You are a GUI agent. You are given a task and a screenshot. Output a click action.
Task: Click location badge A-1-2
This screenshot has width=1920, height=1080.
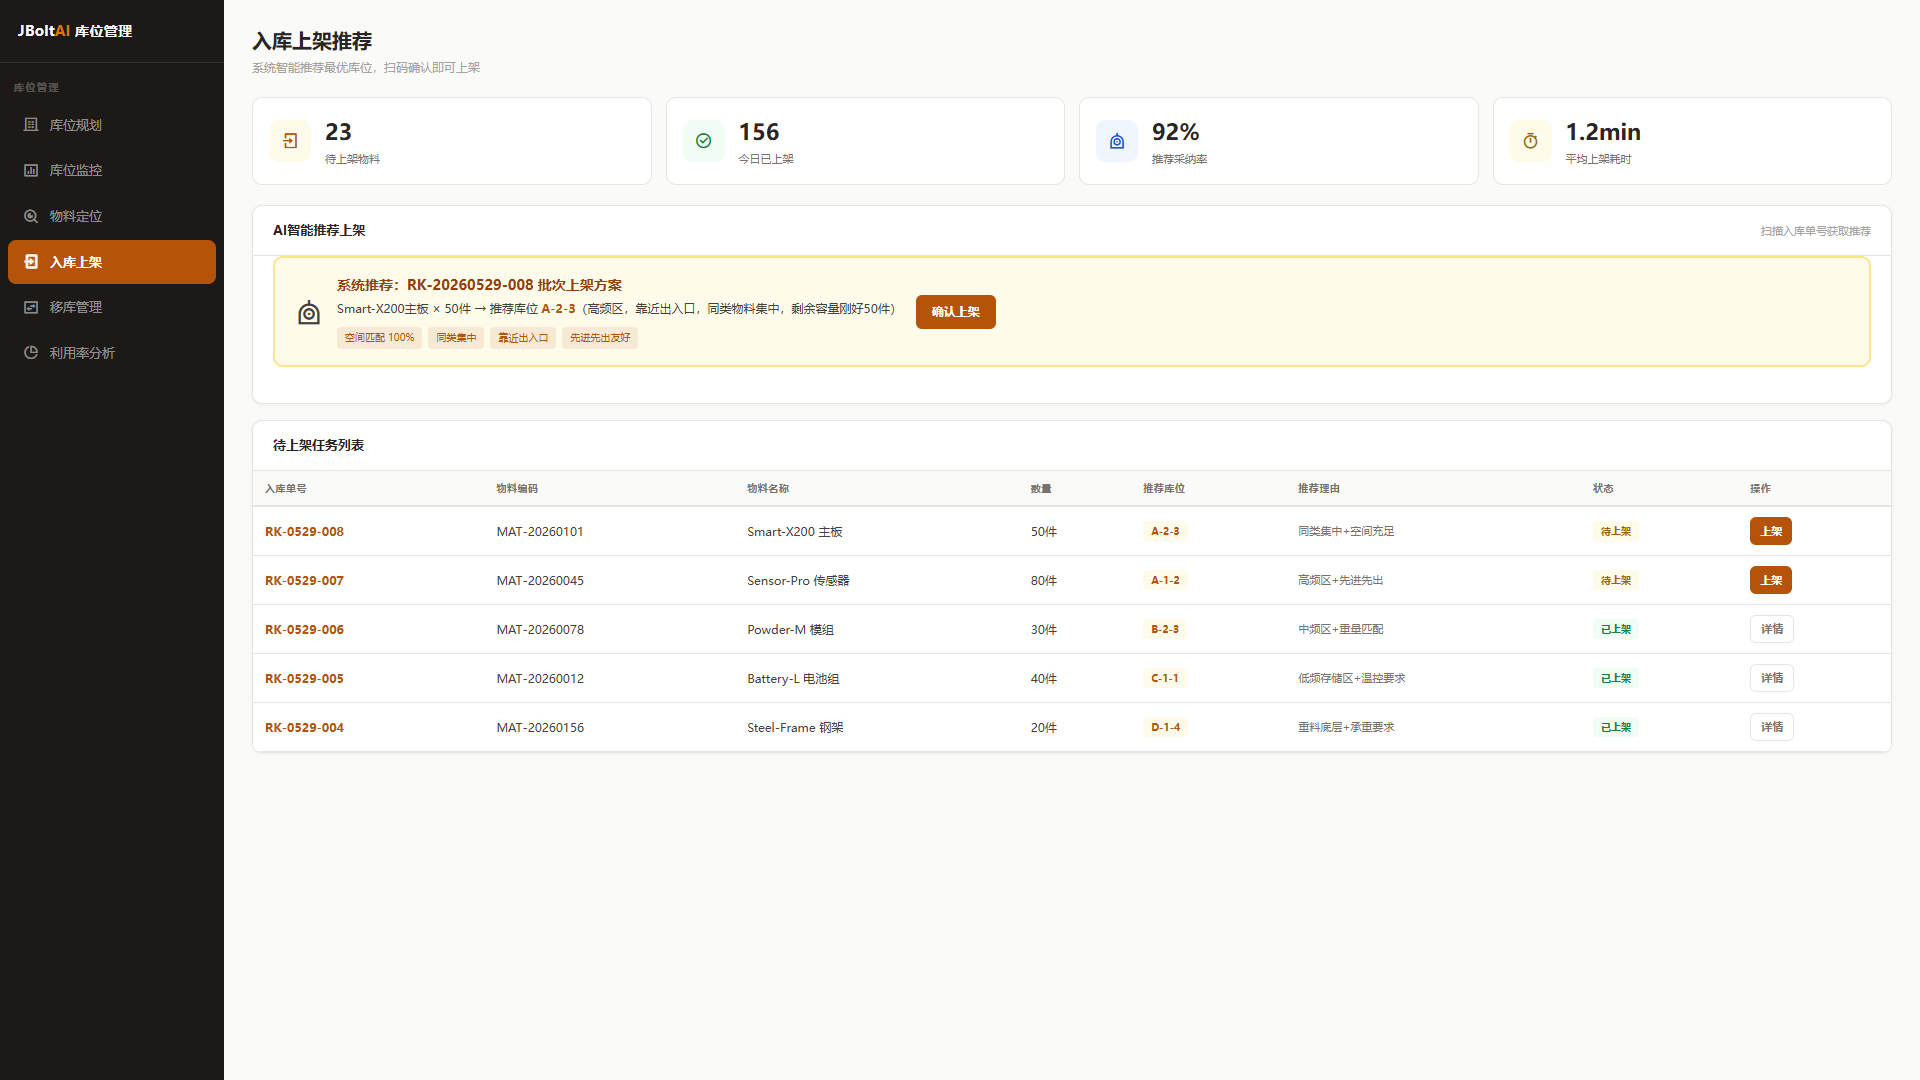pyautogui.click(x=1165, y=580)
